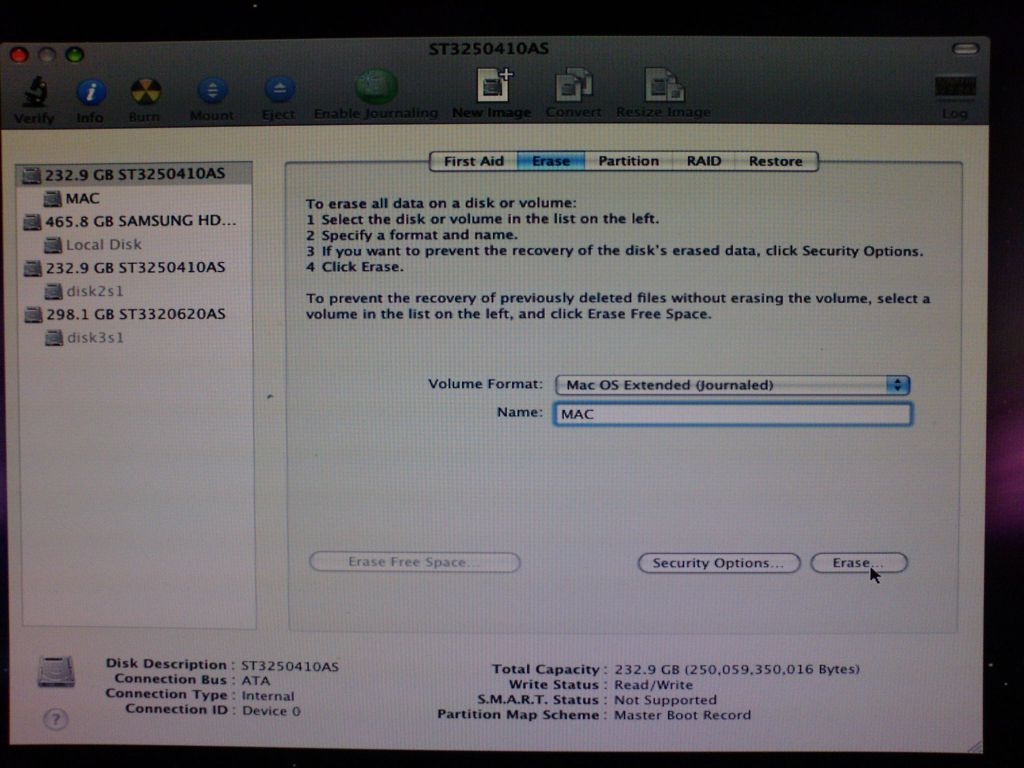Click the Mount toolbar icon
1024x768 pixels.
212,90
